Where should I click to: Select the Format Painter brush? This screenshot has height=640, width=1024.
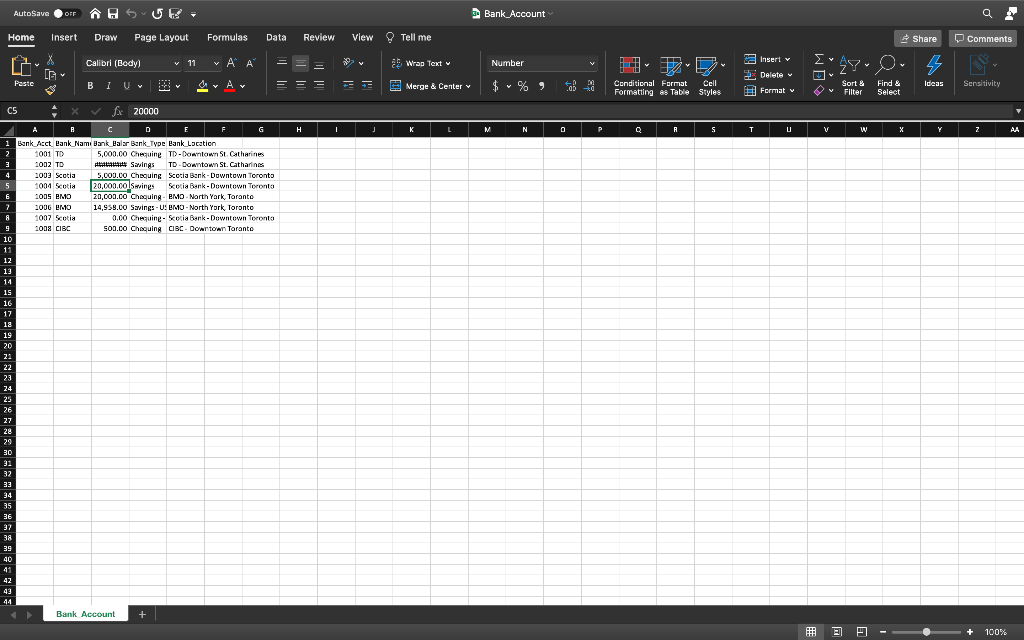(50, 90)
